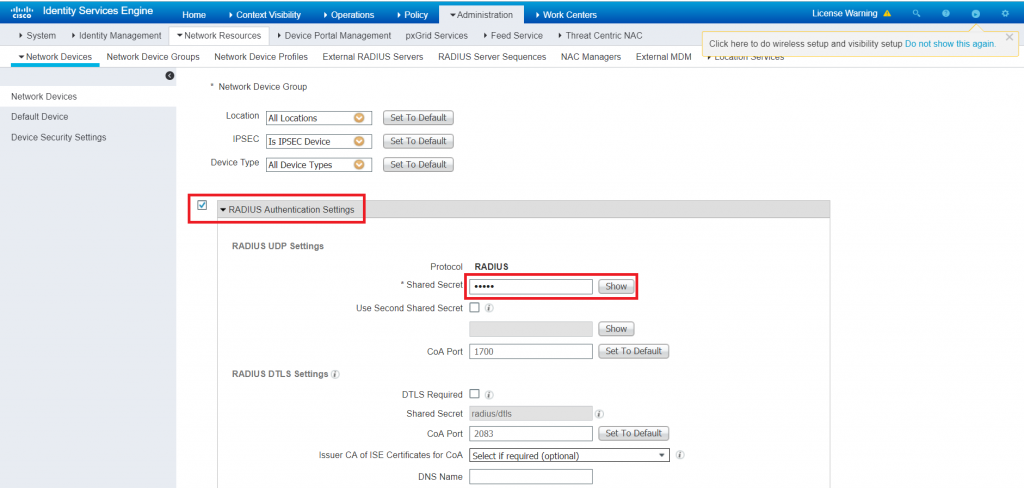Toggle the RADIUS Authentication Settings checkbox

[x=202, y=206]
